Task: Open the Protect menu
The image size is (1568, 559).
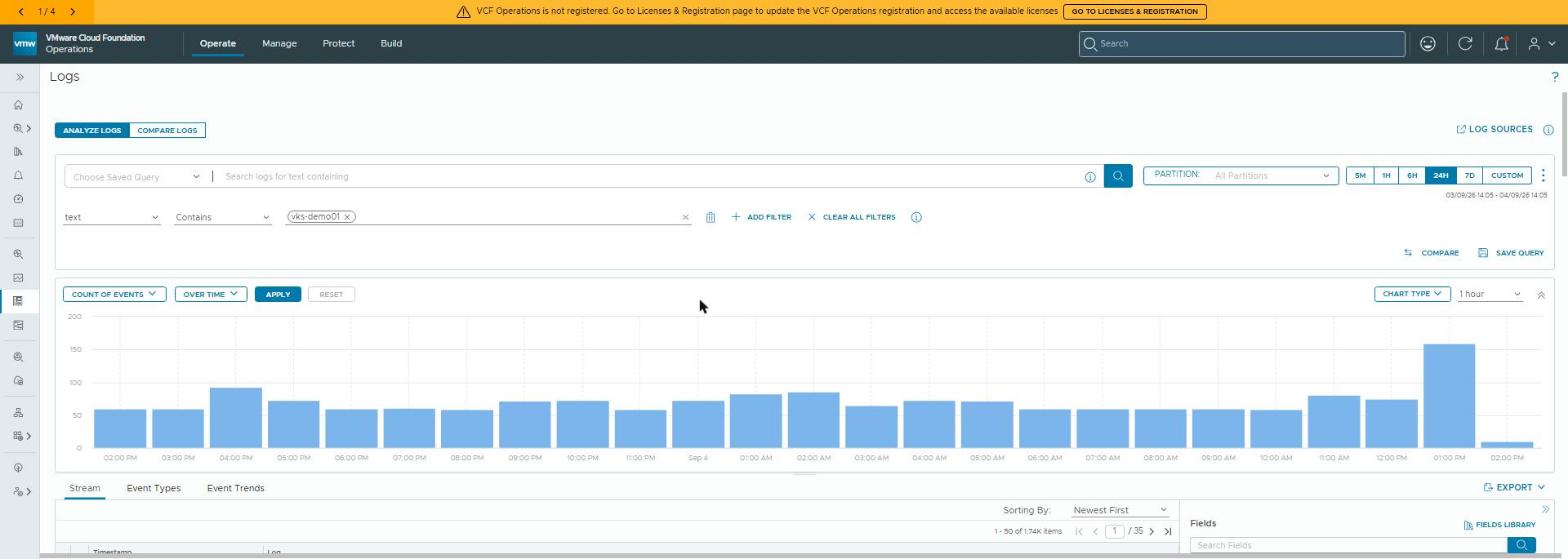Action: pyautogui.click(x=338, y=43)
